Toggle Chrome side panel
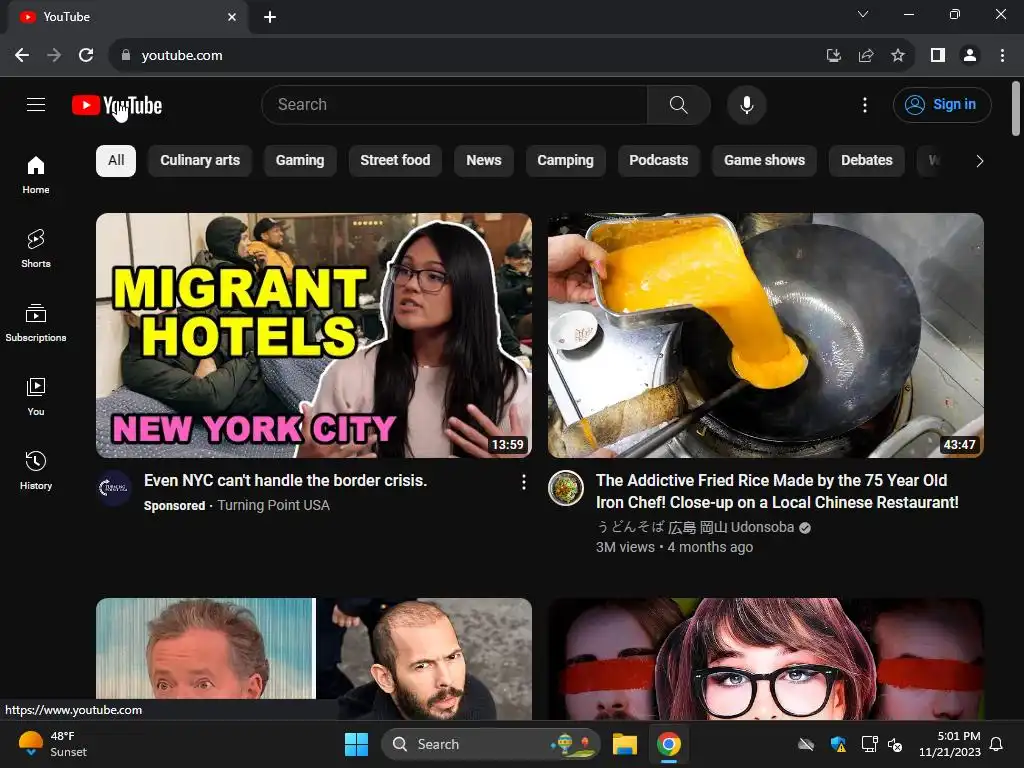 coord(938,56)
